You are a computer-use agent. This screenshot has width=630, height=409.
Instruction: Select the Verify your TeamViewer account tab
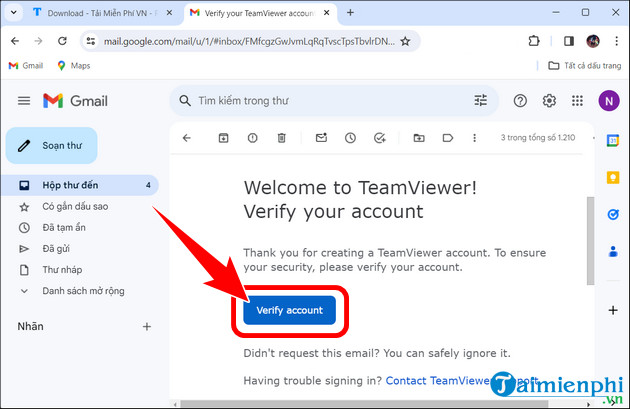pyautogui.click(x=259, y=13)
